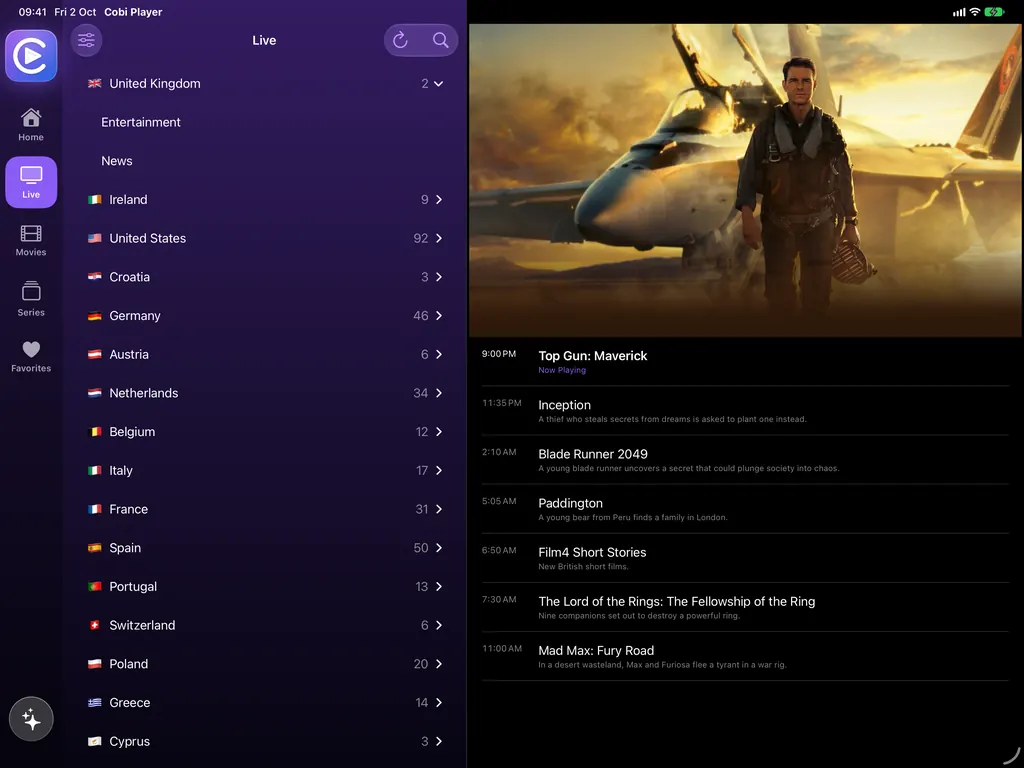Screen dimensions: 1024x768
Task: Expand the Belgium channel group
Action: (264, 432)
